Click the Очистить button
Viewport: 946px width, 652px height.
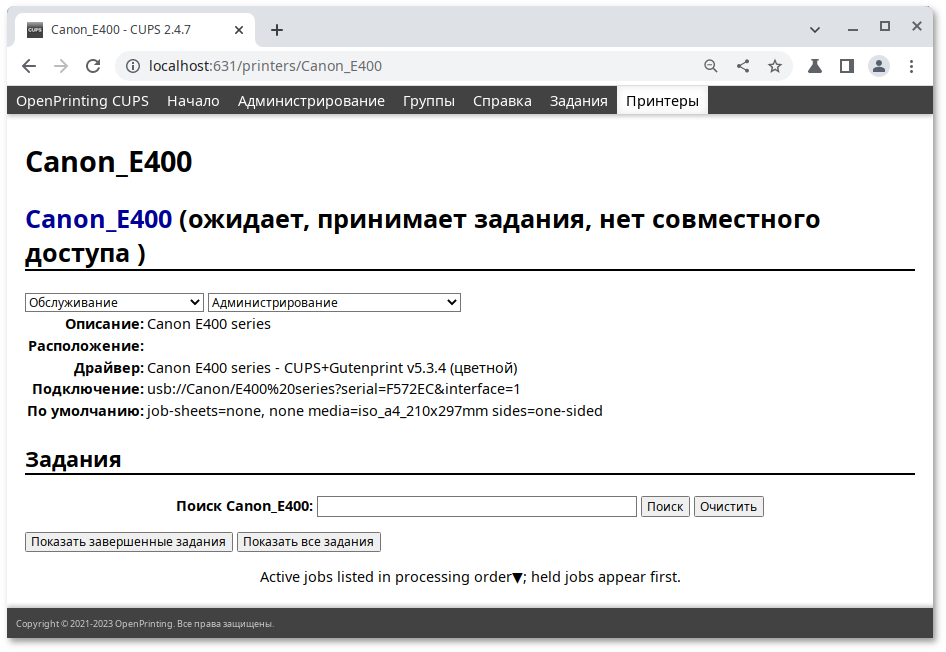(x=728, y=506)
